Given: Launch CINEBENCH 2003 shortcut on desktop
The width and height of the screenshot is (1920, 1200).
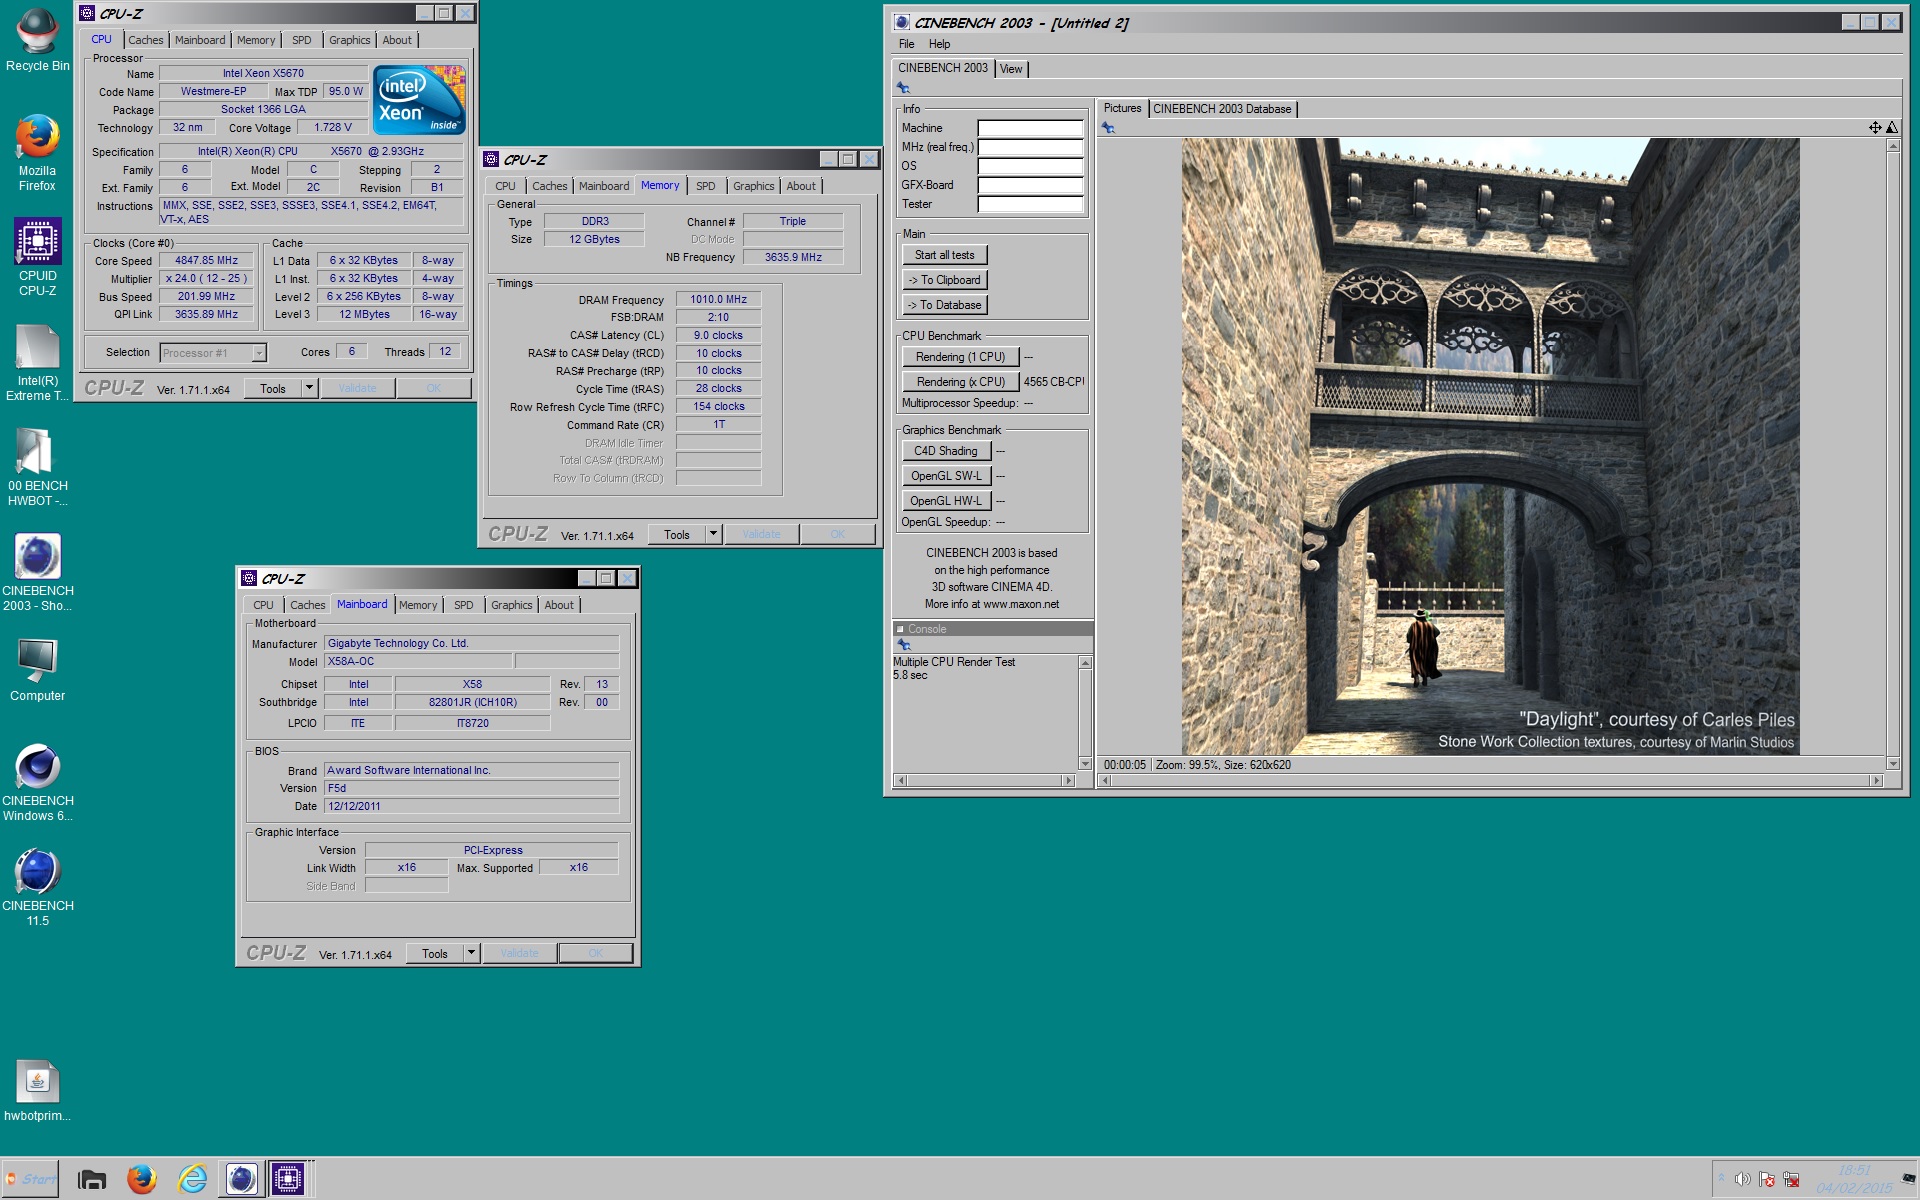Looking at the screenshot, I should 38,572.
